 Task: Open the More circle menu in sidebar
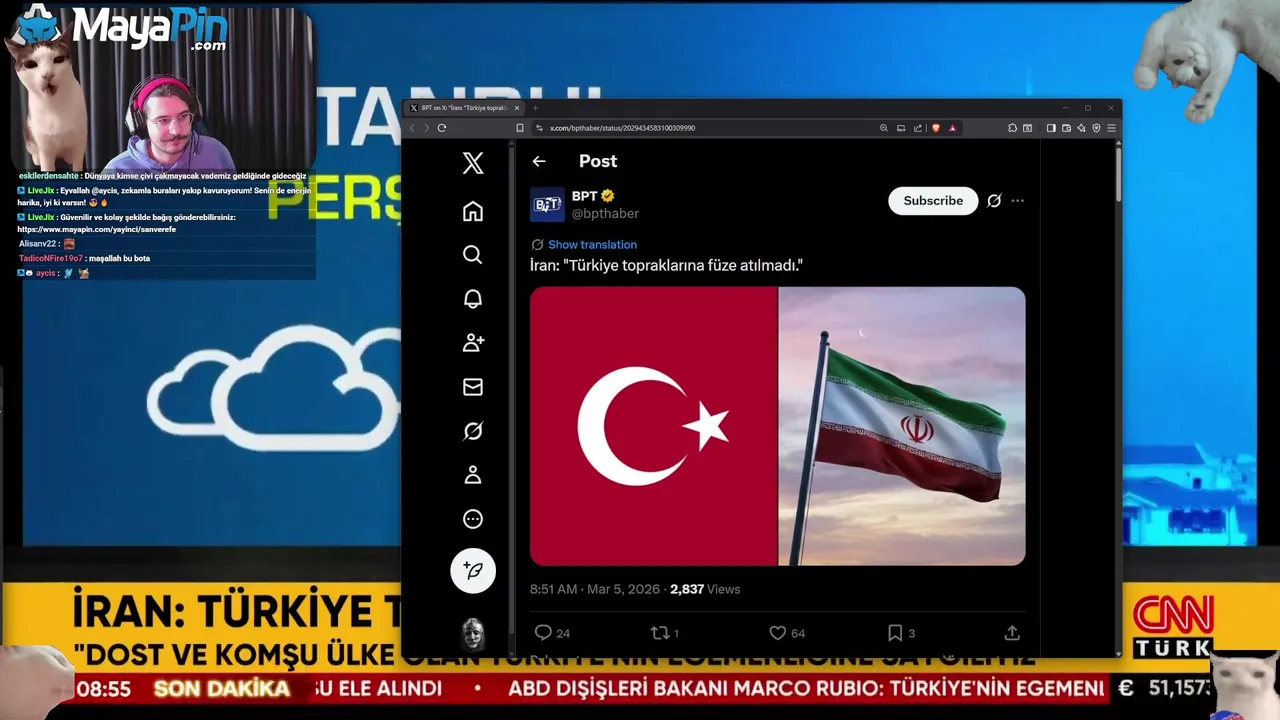[473, 519]
